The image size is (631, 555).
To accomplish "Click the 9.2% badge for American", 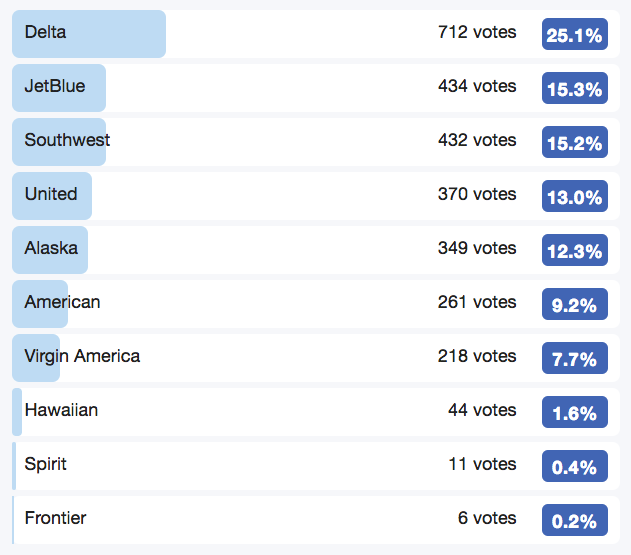I will coord(575,304).
